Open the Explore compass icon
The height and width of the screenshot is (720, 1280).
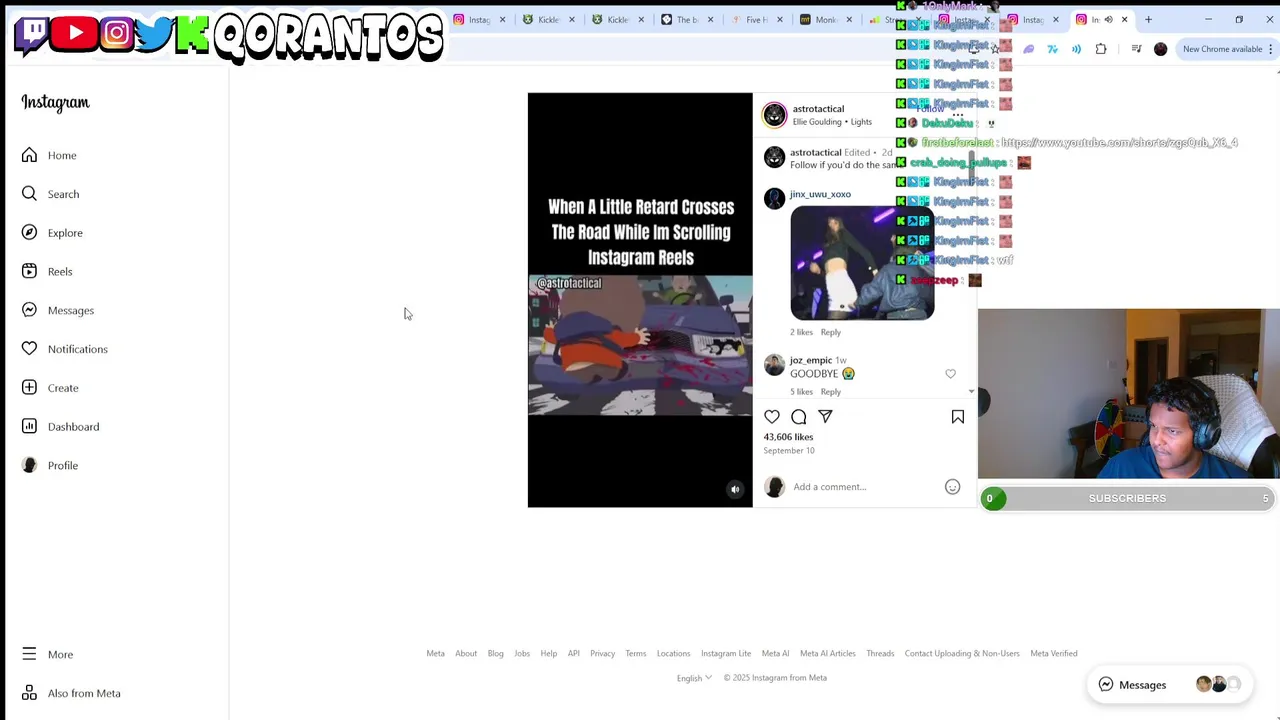[x=29, y=233]
